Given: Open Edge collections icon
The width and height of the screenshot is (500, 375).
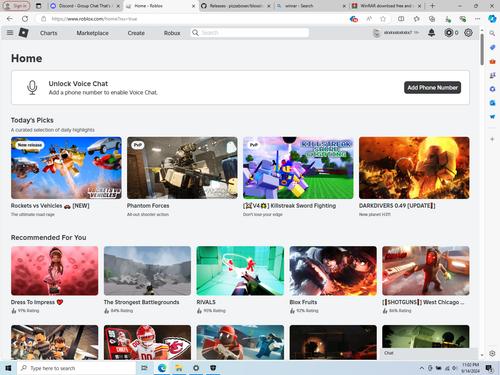Looking at the screenshot, I should [x=432, y=19].
